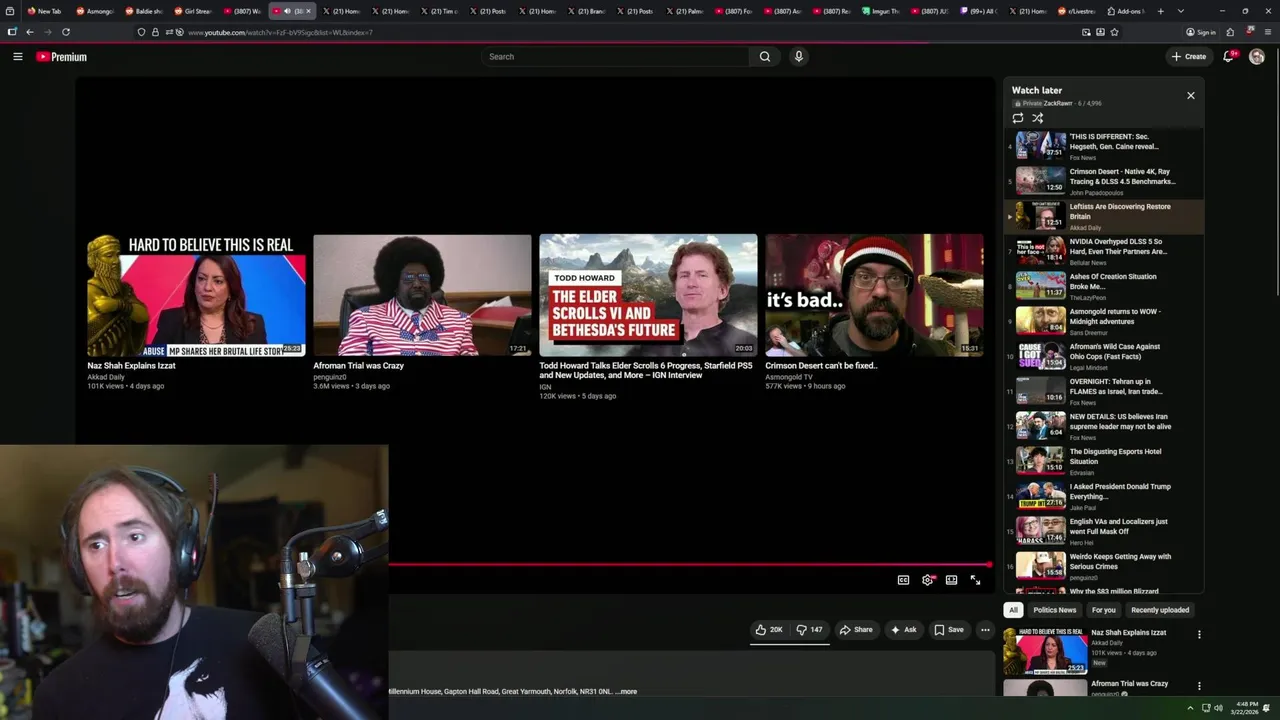Open the player settings gear menu

(x=928, y=580)
